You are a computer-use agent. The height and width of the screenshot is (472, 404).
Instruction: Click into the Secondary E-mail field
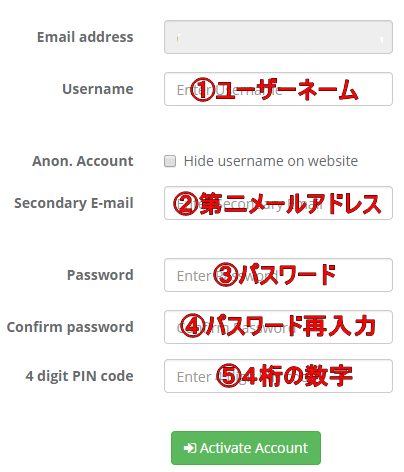click(x=278, y=203)
